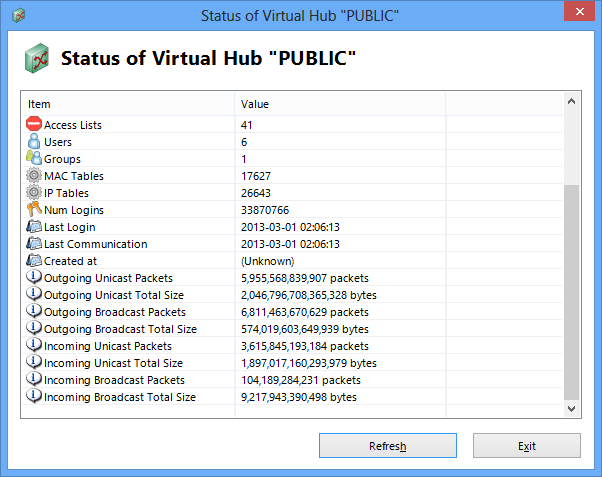Screen dimensions: 602x477
Task: Select the Access Lists label
Action: [73, 125]
